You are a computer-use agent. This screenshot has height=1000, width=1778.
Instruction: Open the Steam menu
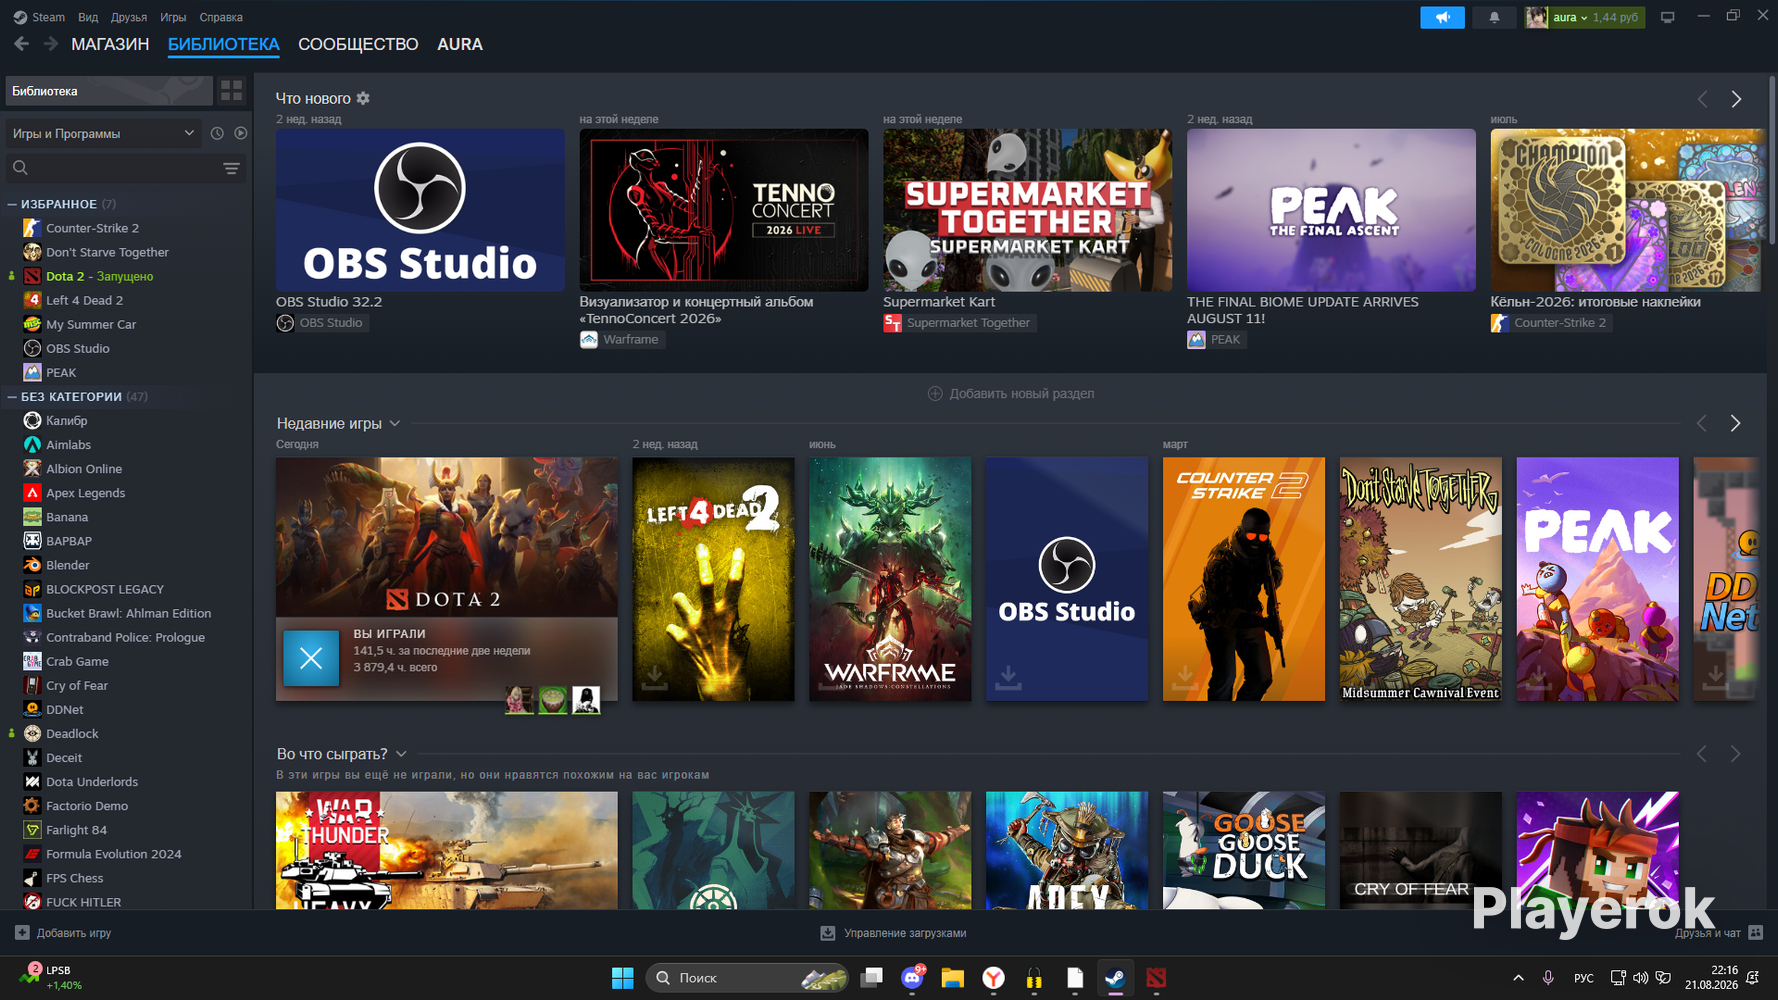pyautogui.click(x=39, y=17)
